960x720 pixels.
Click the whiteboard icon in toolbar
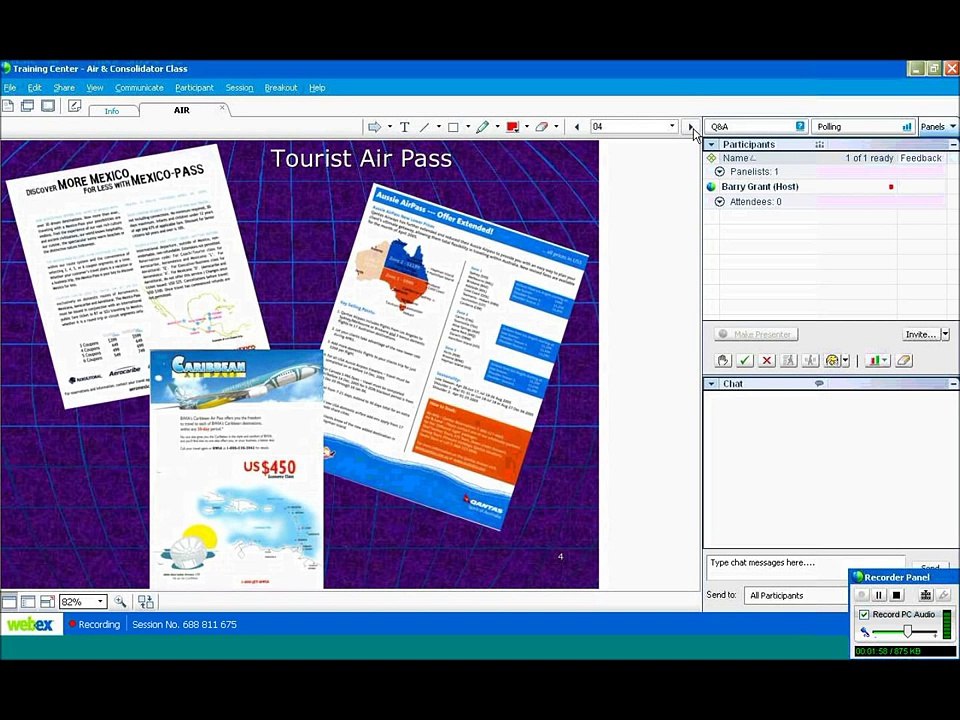coord(75,106)
